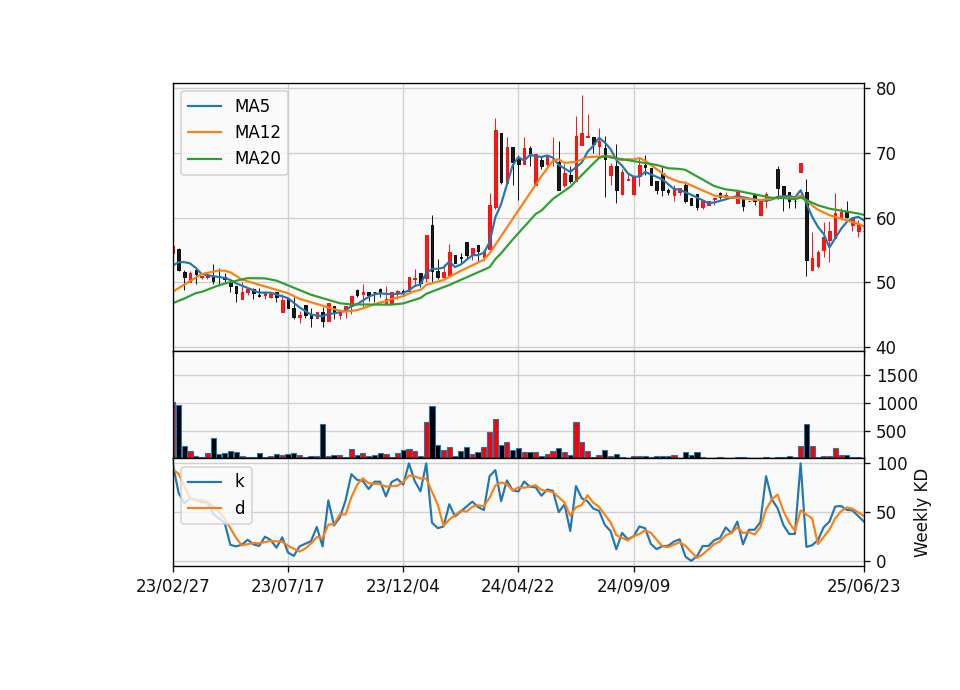Click the Weekly KD axis label
The image size is (960, 690).
(921, 513)
